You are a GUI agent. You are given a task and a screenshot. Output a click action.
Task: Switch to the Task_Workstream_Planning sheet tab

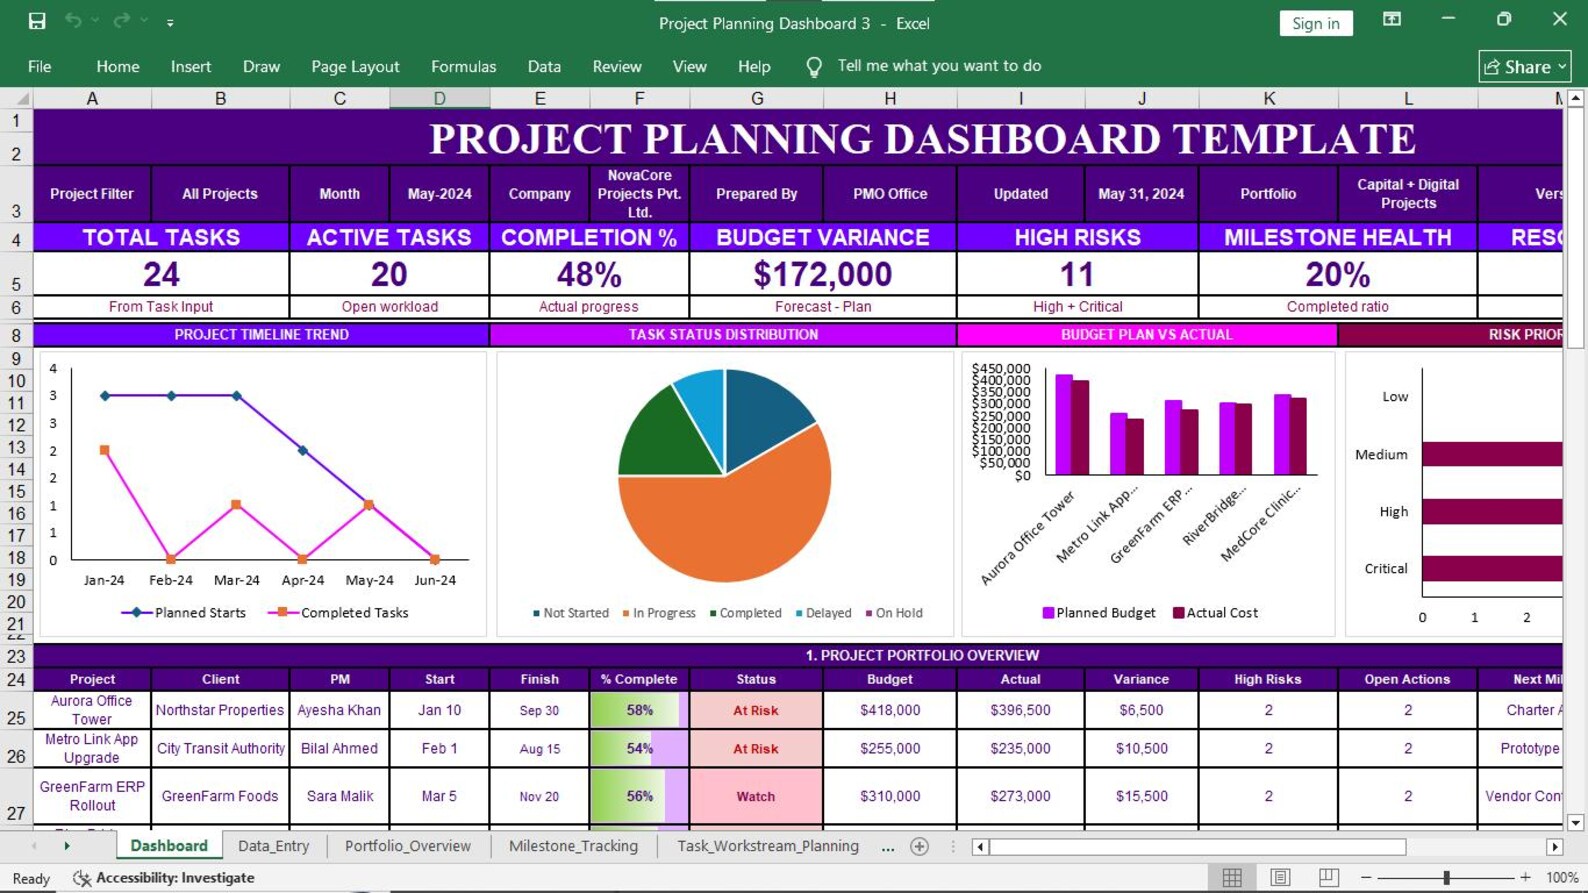tap(767, 846)
